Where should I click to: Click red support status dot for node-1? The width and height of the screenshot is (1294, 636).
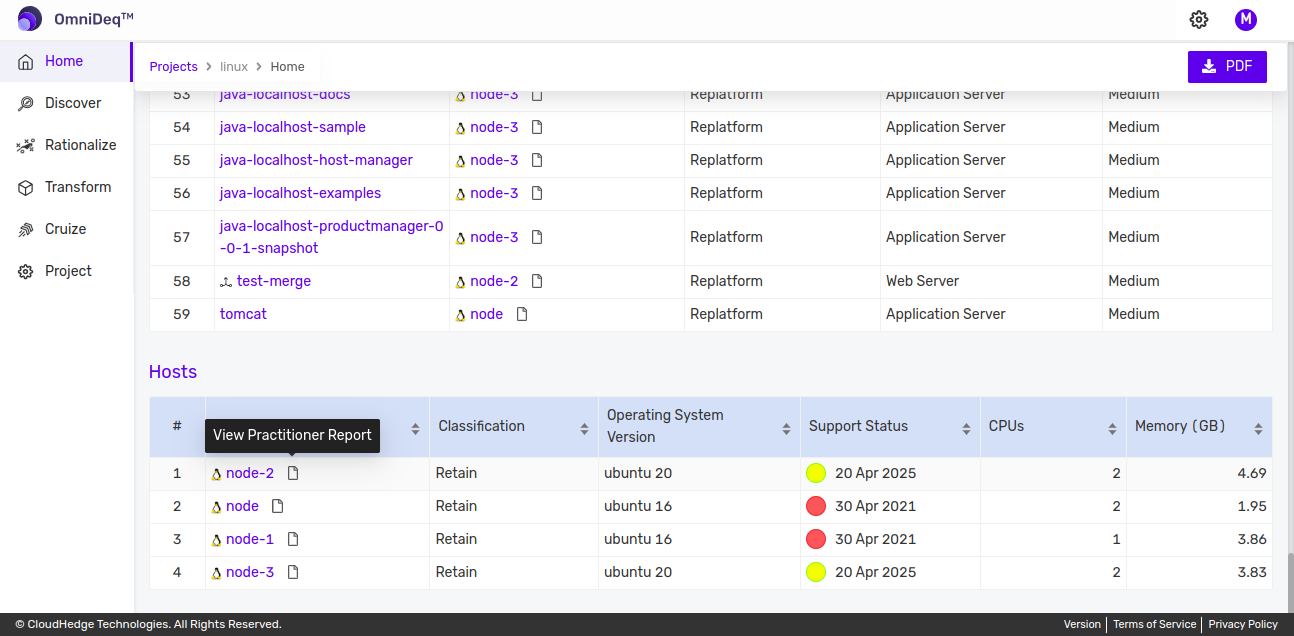click(816, 539)
